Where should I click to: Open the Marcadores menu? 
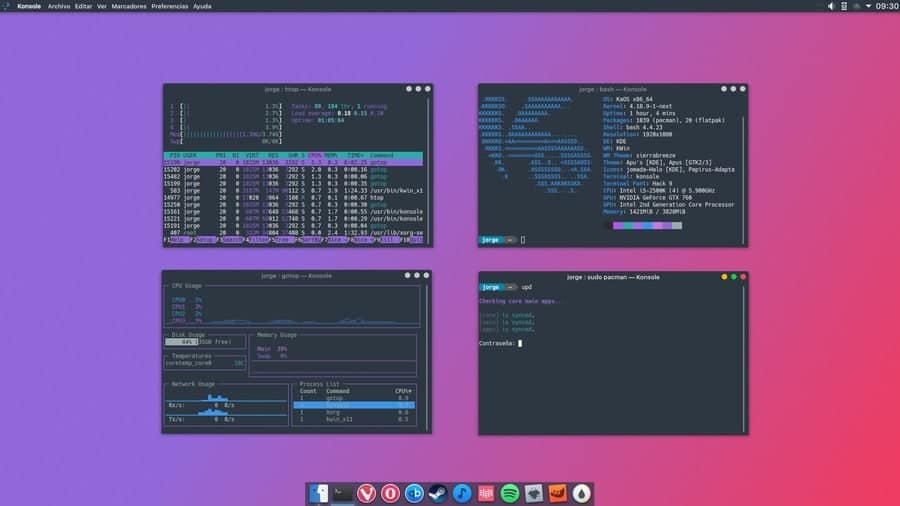(129, 6)
